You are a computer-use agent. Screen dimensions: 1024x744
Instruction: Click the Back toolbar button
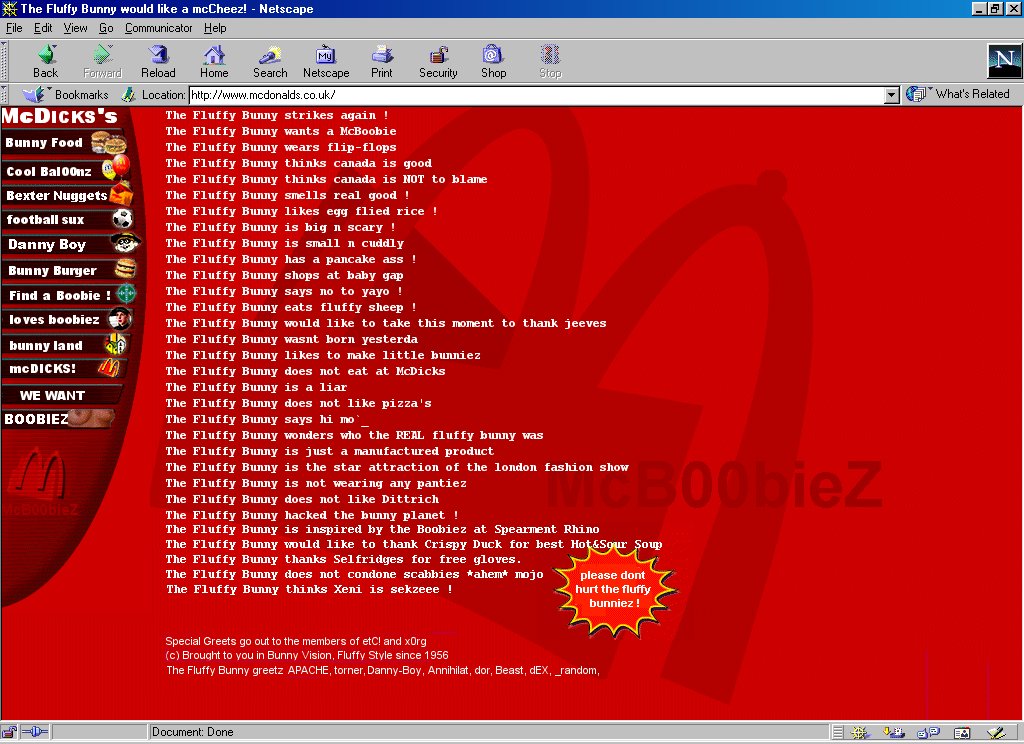point(46,61)
